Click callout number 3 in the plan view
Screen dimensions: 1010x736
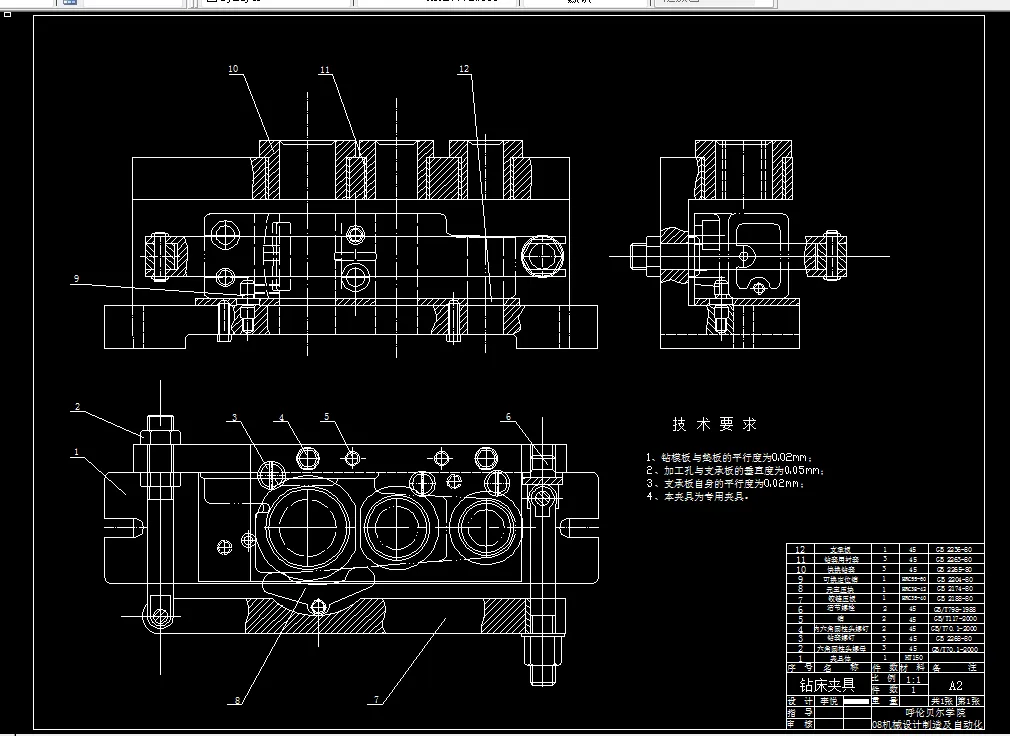pyautogui.click(x=235, y=417)
